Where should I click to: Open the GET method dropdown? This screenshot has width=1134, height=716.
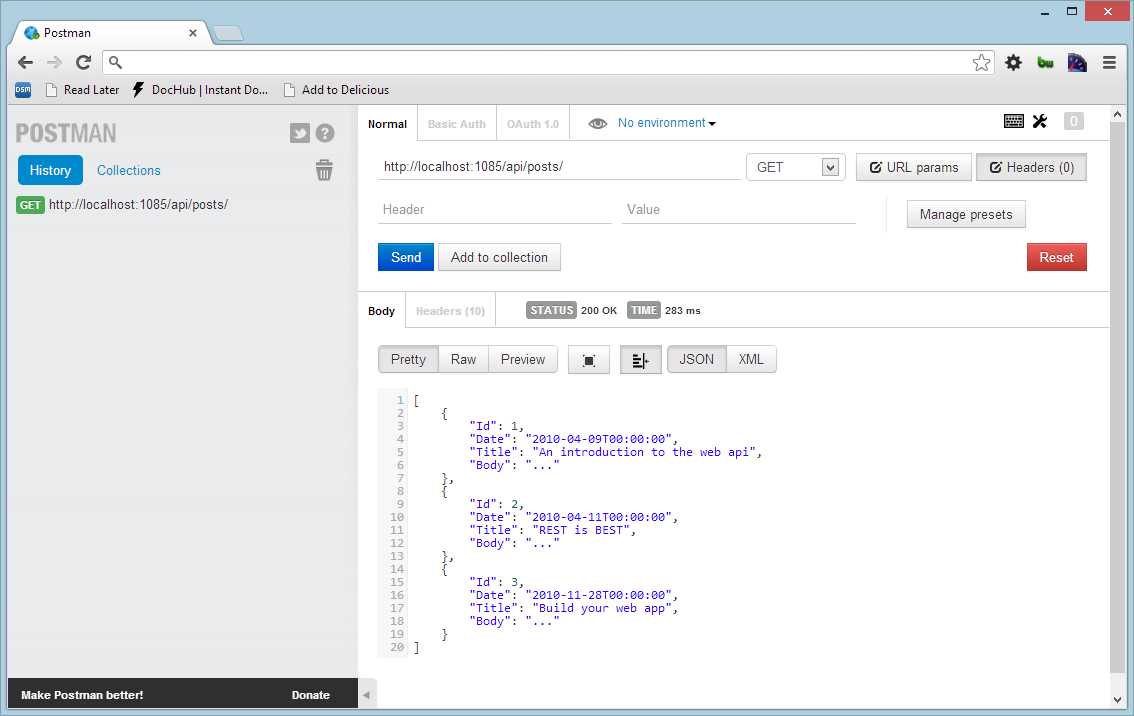point(796,167)
